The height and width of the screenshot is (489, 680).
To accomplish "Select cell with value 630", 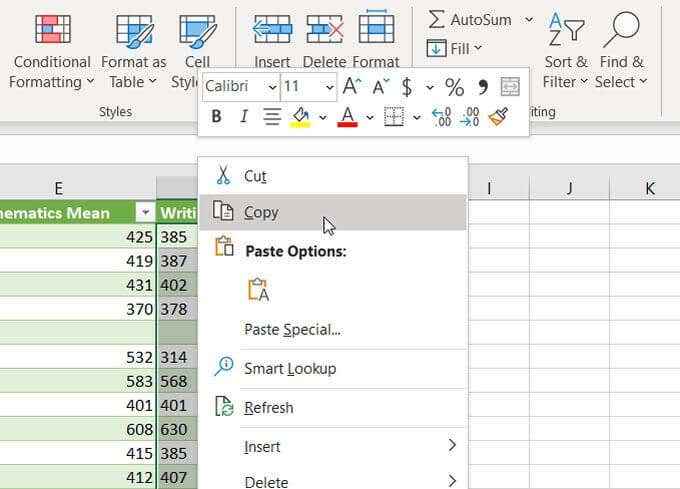I will (177, 429).
